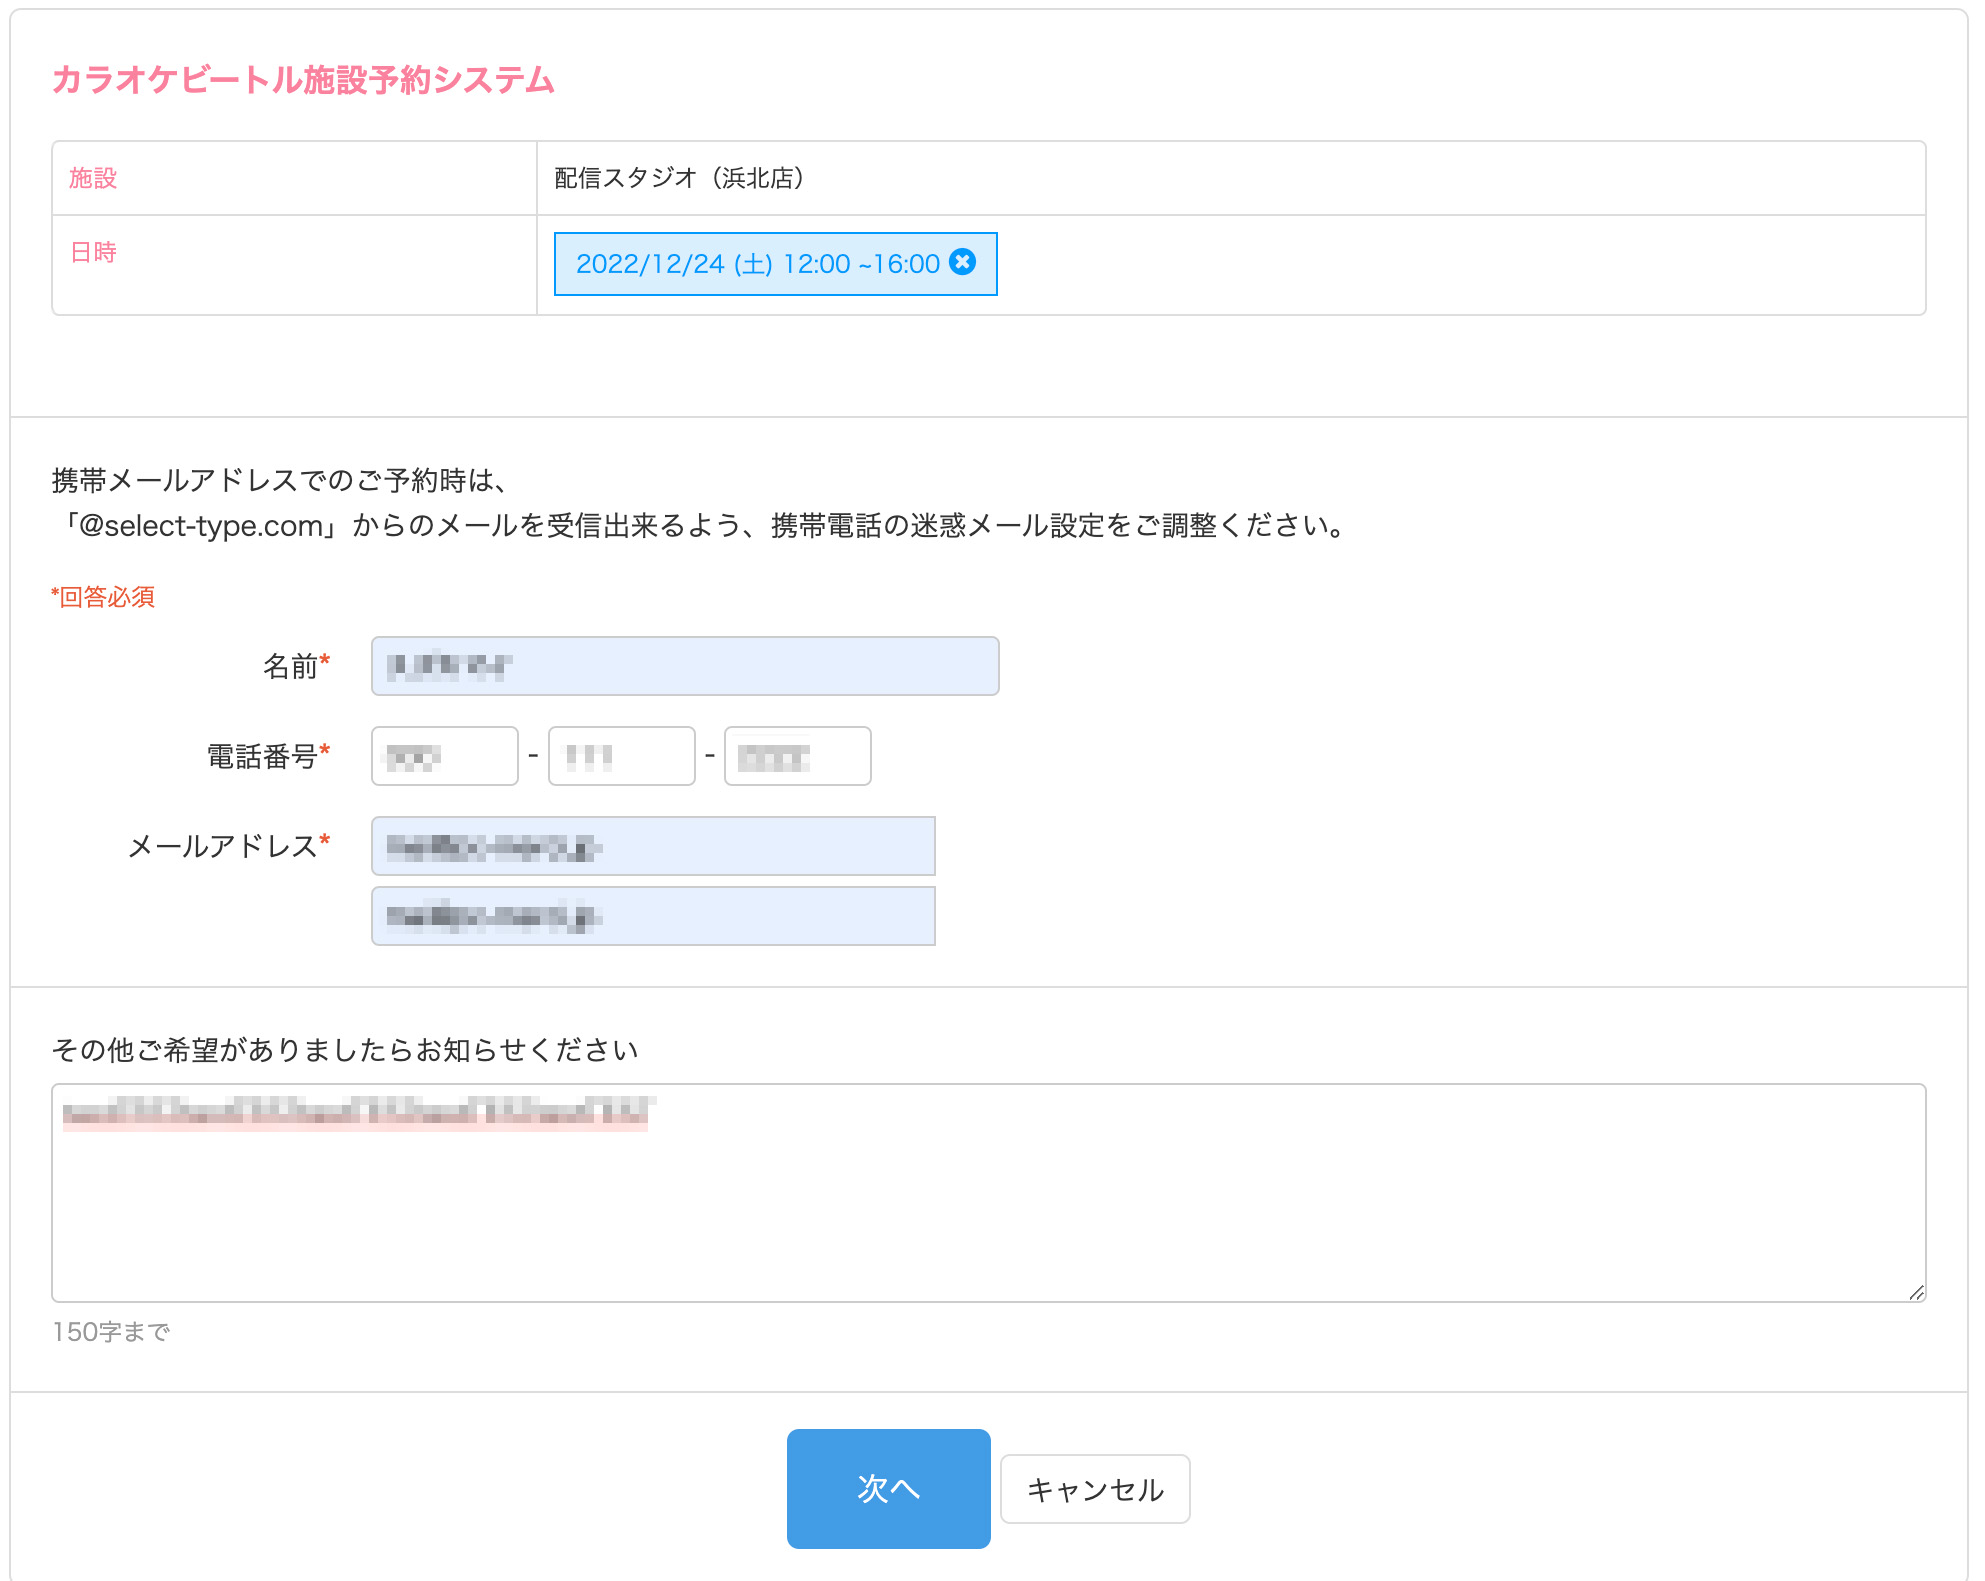Focus the first メールアドレス field
This screenshot has width=1985, height=1581.
[654, 846]
